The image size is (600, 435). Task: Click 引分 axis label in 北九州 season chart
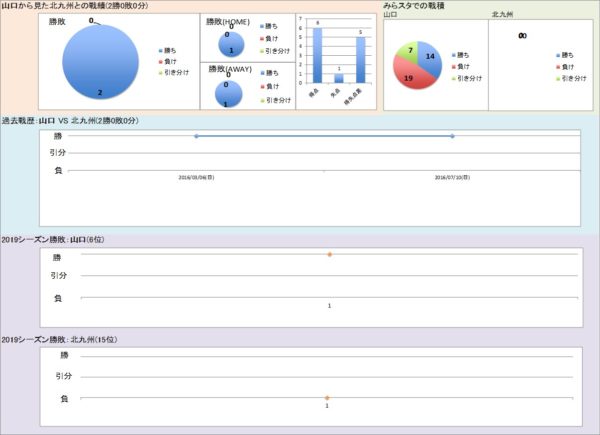pos(64,376)
